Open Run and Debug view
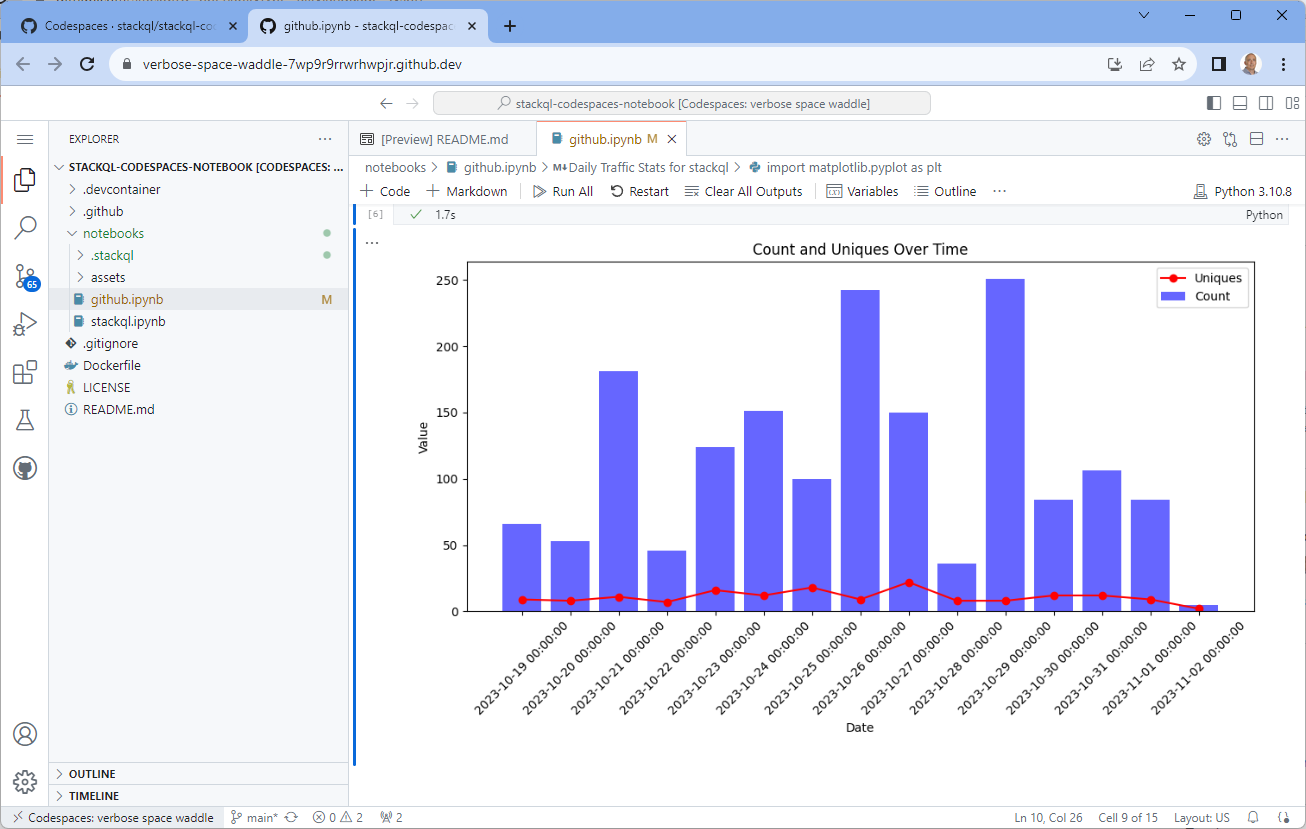Viewport: 1306px width, 829px height. click(25, 324)
